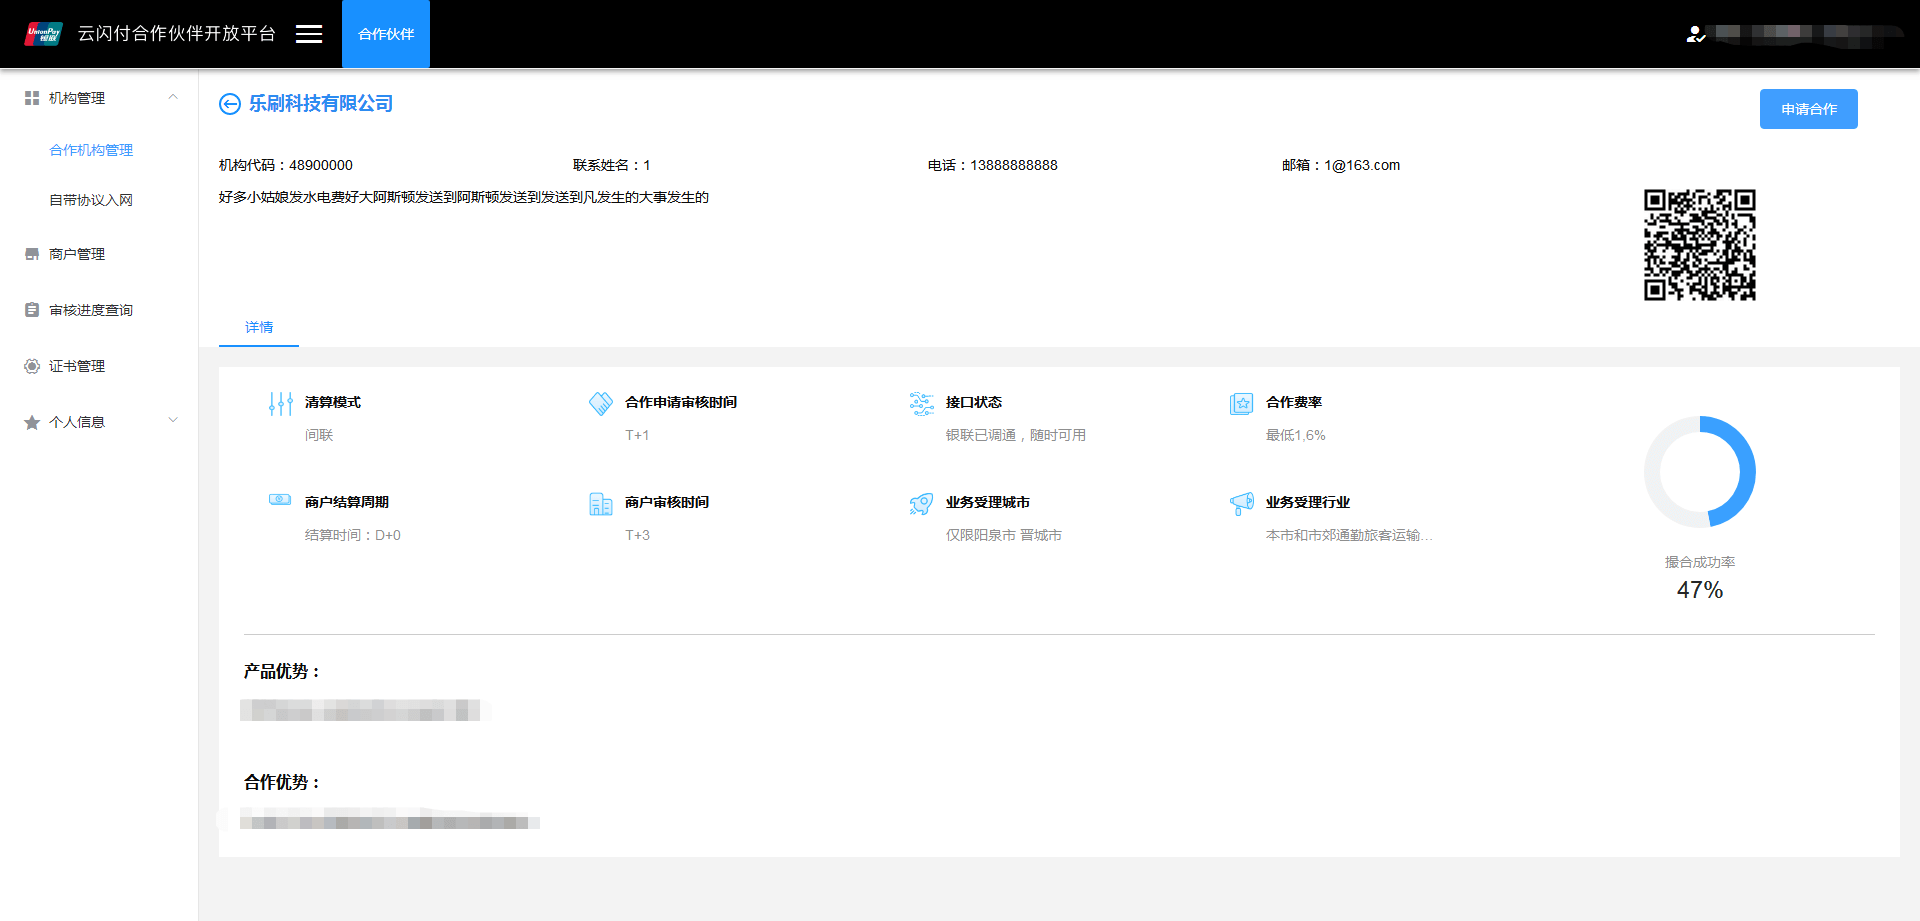This screenshot has height=921, width=1920.
Task: Click the T+3 merchant review value
Action: tap(638, 535)
